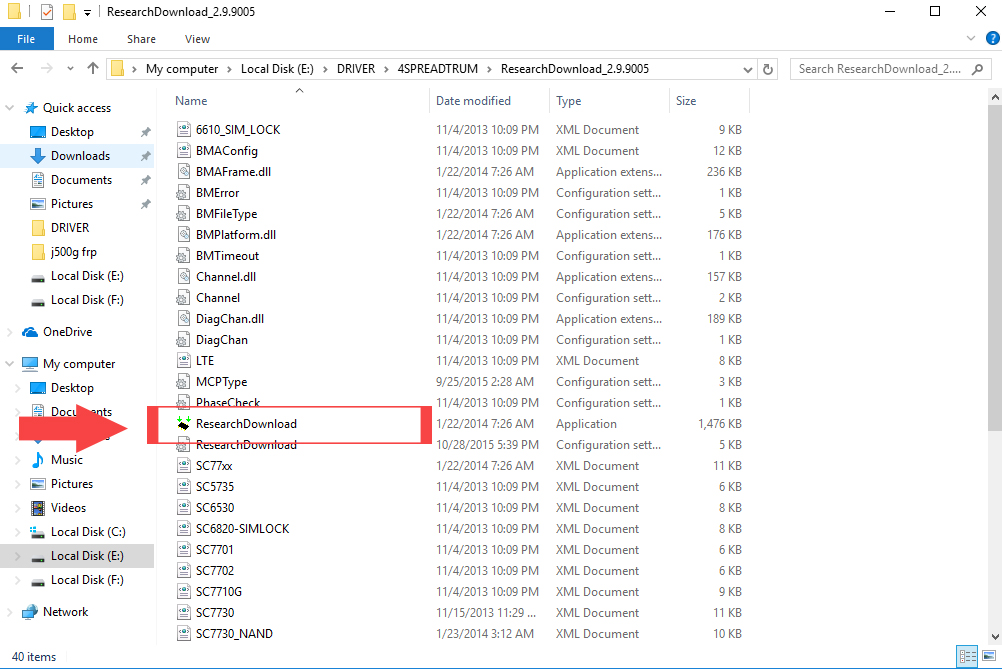The height and width of the screenshot is (669, 1002).
Task: Select DRIVER folder in Quick access
Action: point(70,228)
